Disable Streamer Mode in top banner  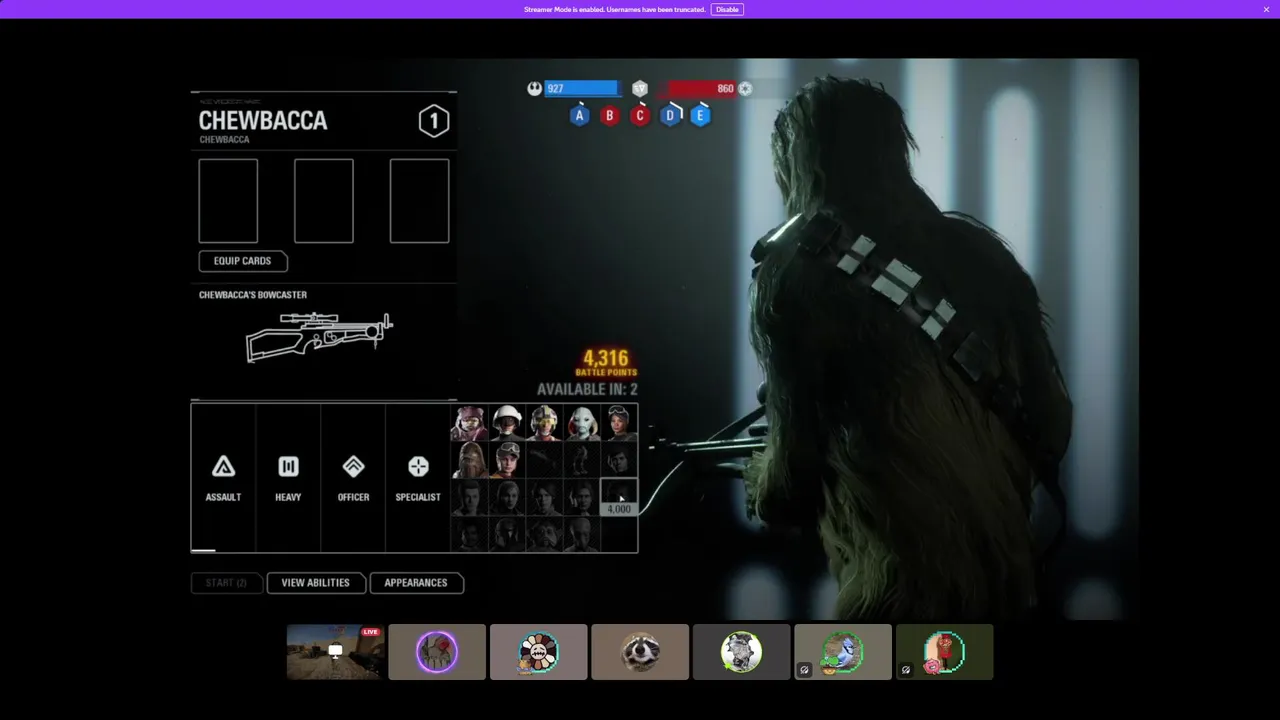pos(727,9)
